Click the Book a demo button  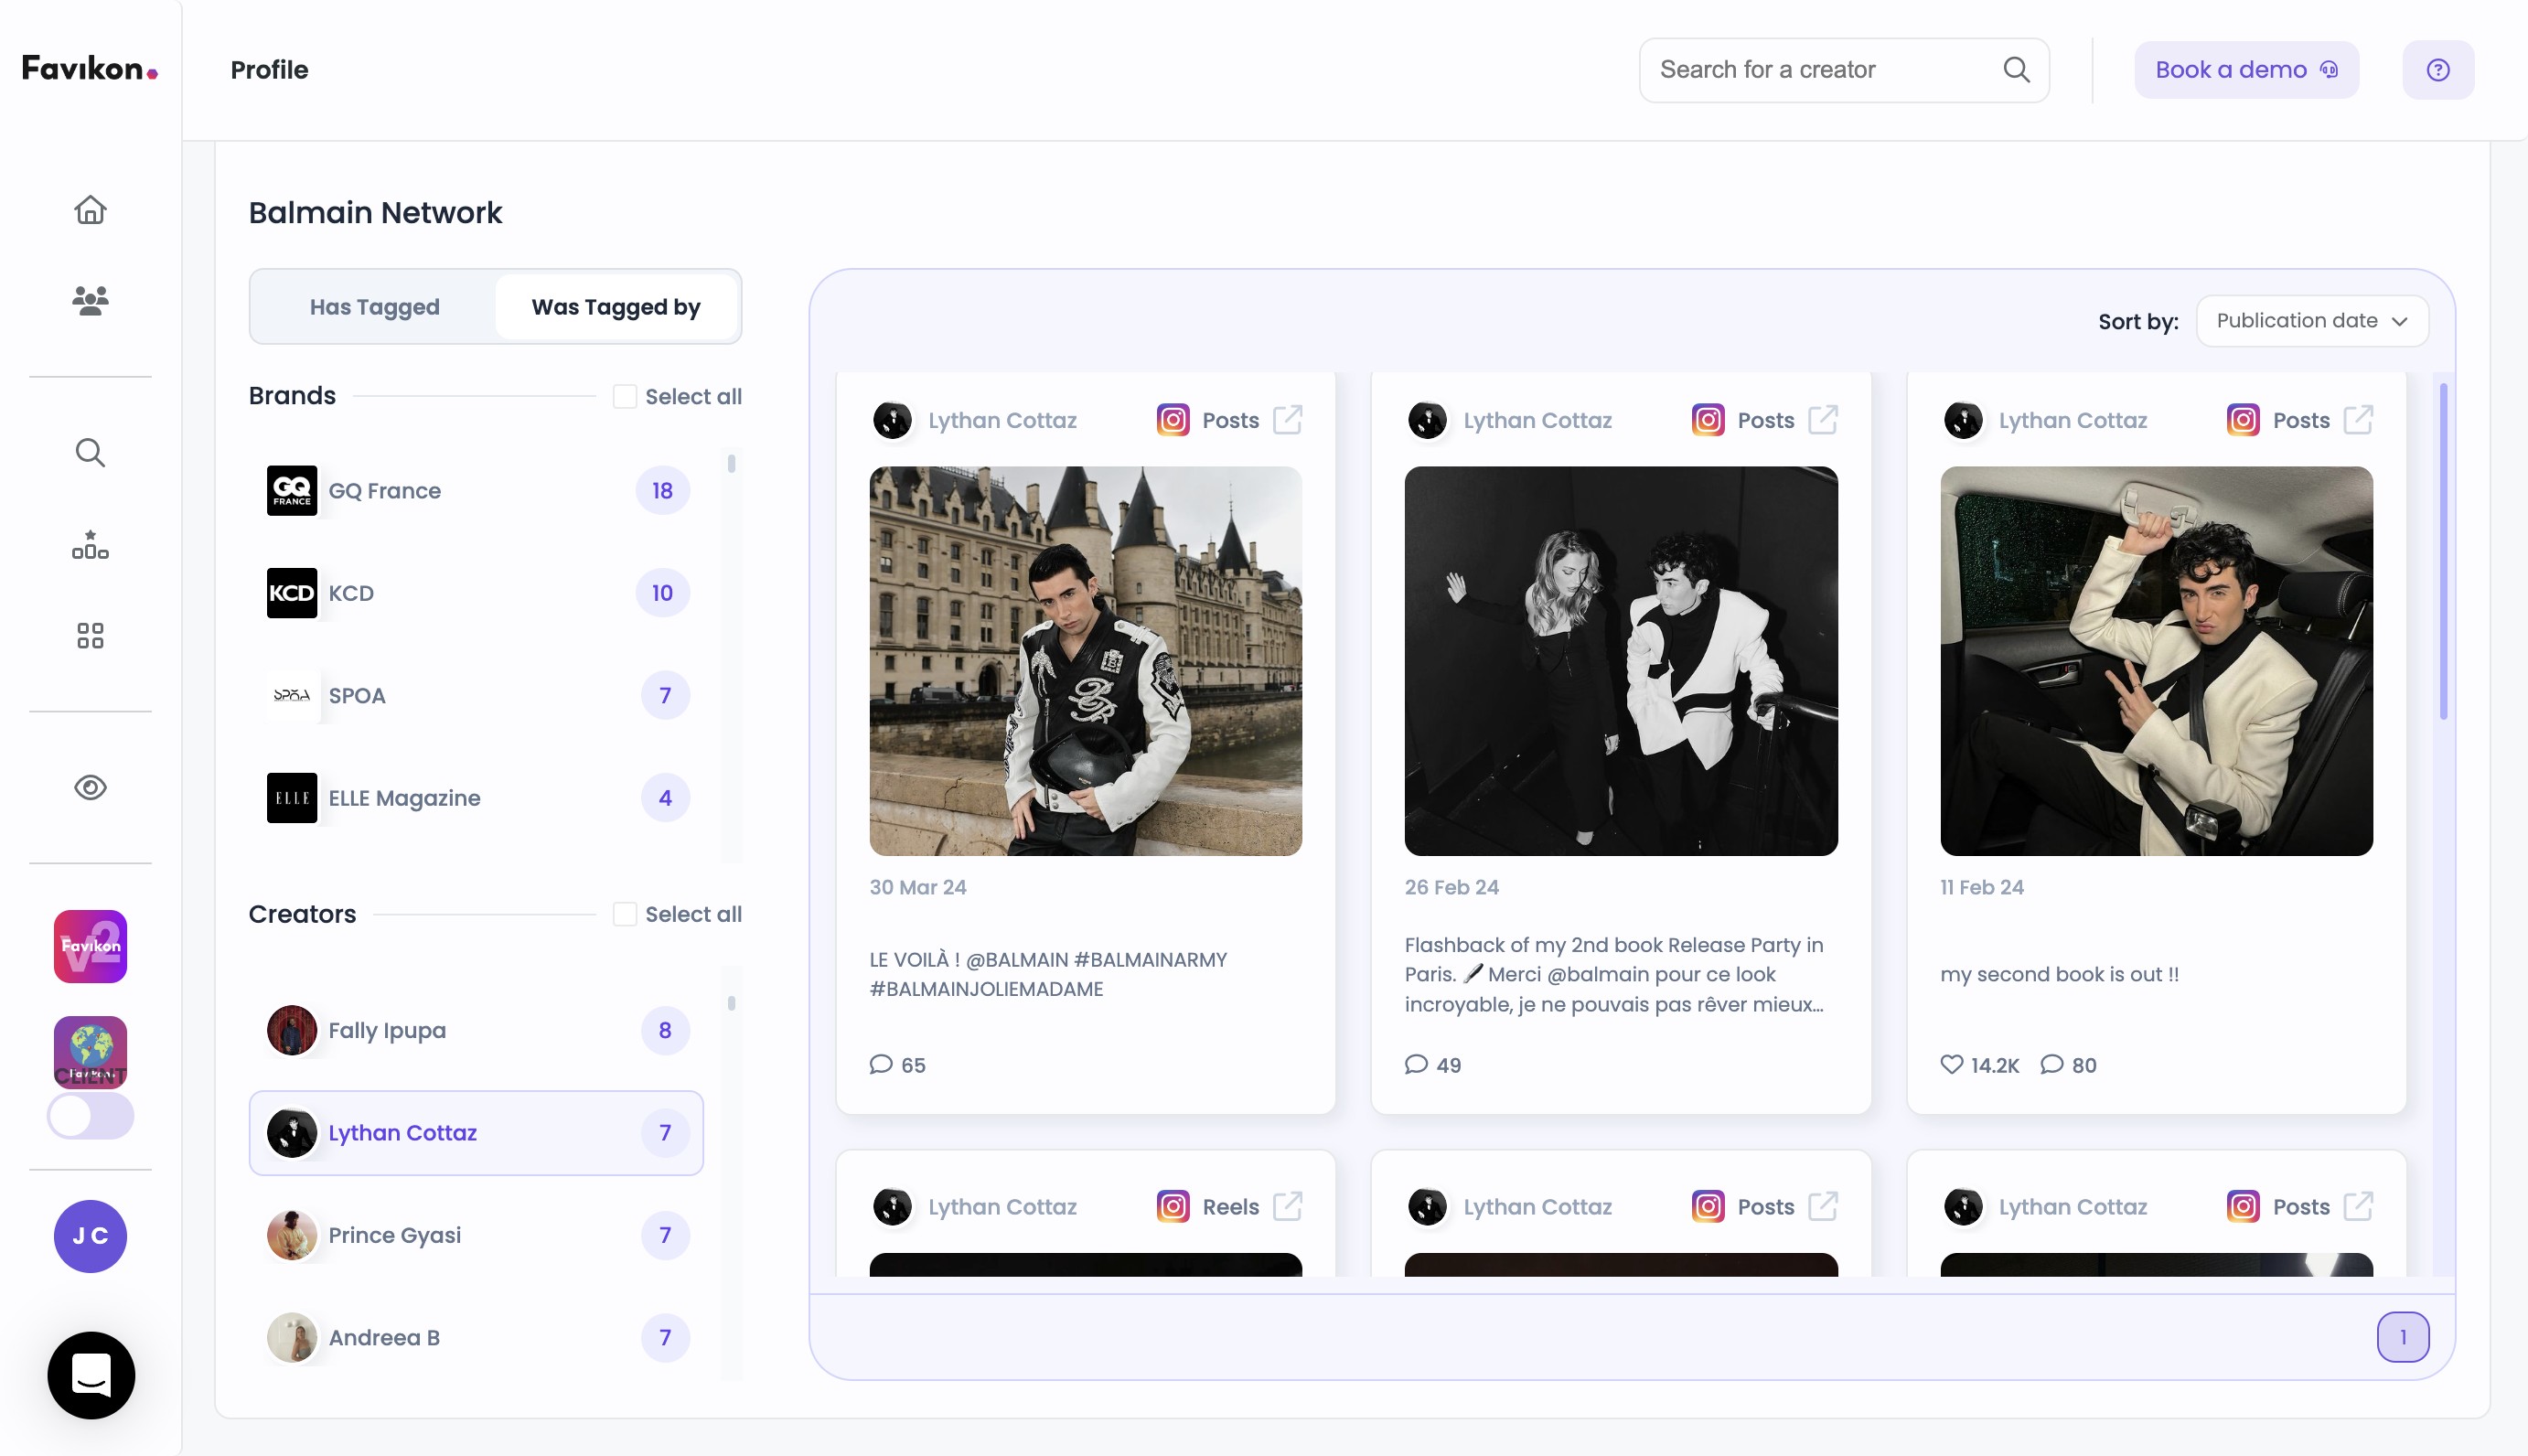tap(2245, 70)
